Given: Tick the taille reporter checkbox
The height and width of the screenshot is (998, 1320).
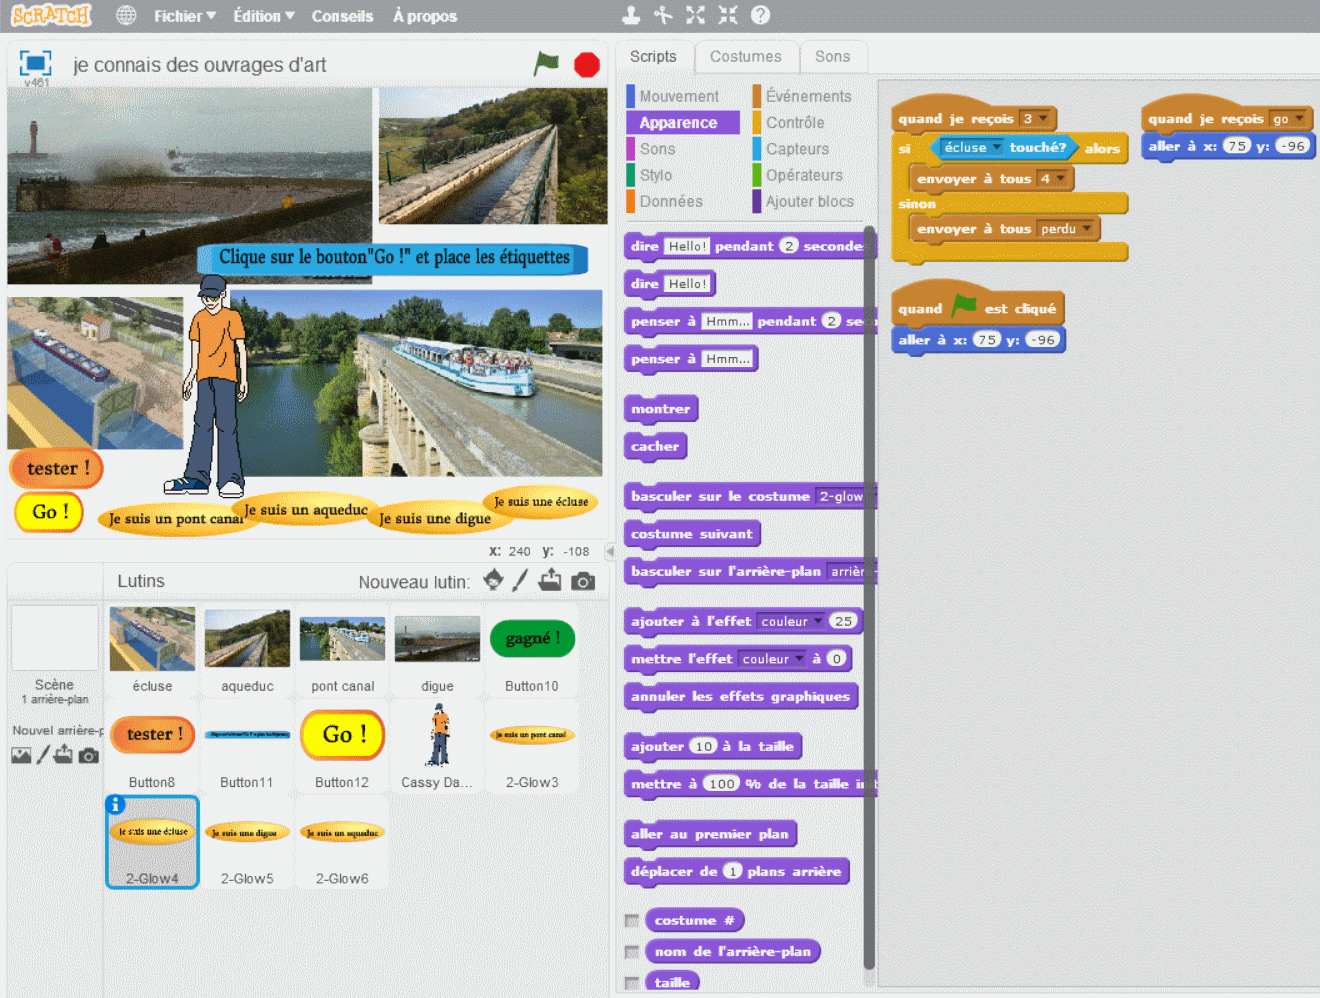Looking at the screenshot, I should tap(632, 983).
